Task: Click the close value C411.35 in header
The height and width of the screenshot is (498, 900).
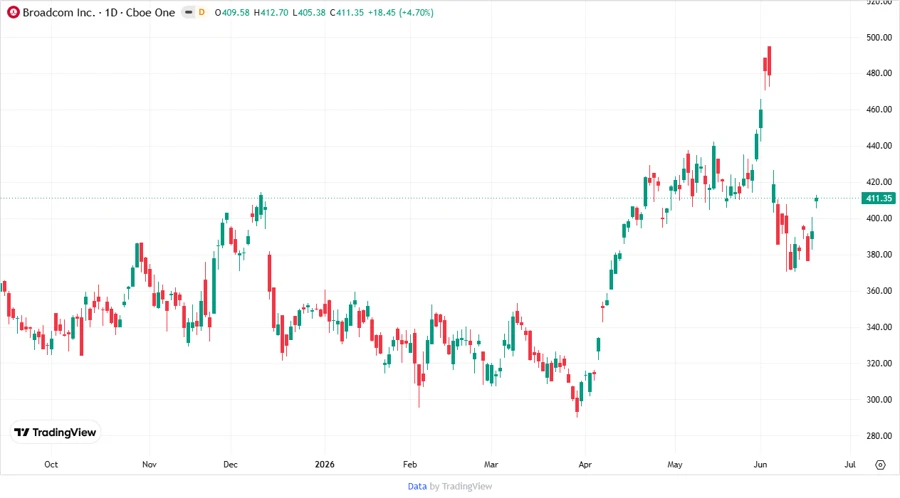Action: [347, 13]
